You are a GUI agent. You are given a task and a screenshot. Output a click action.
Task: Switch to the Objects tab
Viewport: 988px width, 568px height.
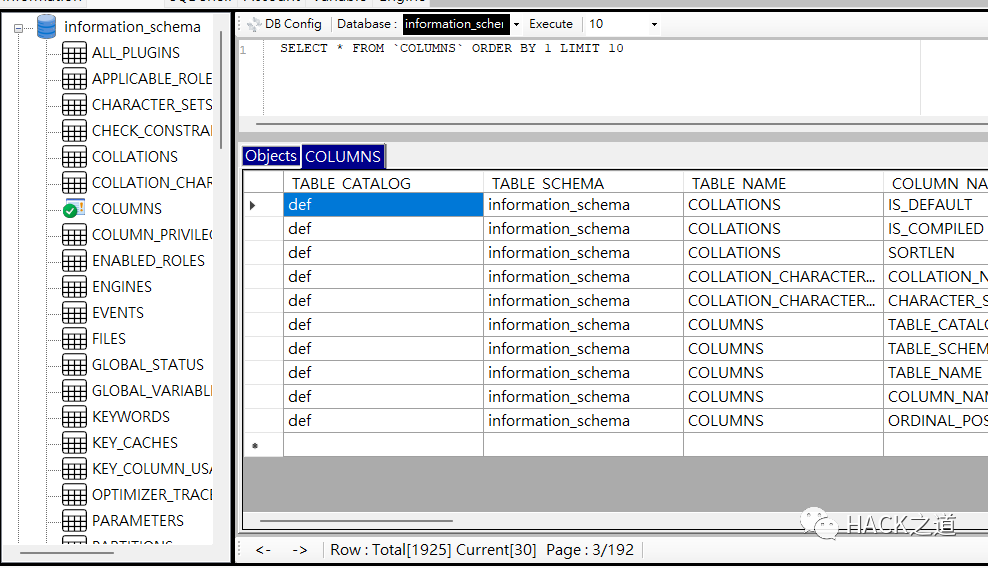click(271, 156)
